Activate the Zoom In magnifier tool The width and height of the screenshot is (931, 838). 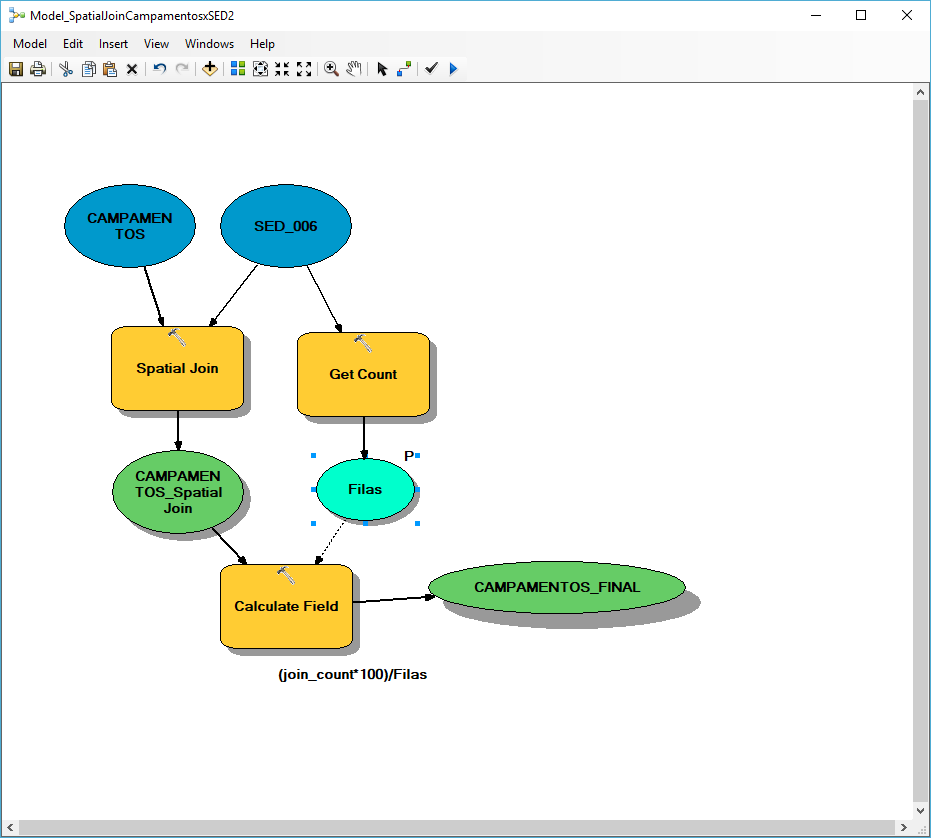click(x=331, y=69)
